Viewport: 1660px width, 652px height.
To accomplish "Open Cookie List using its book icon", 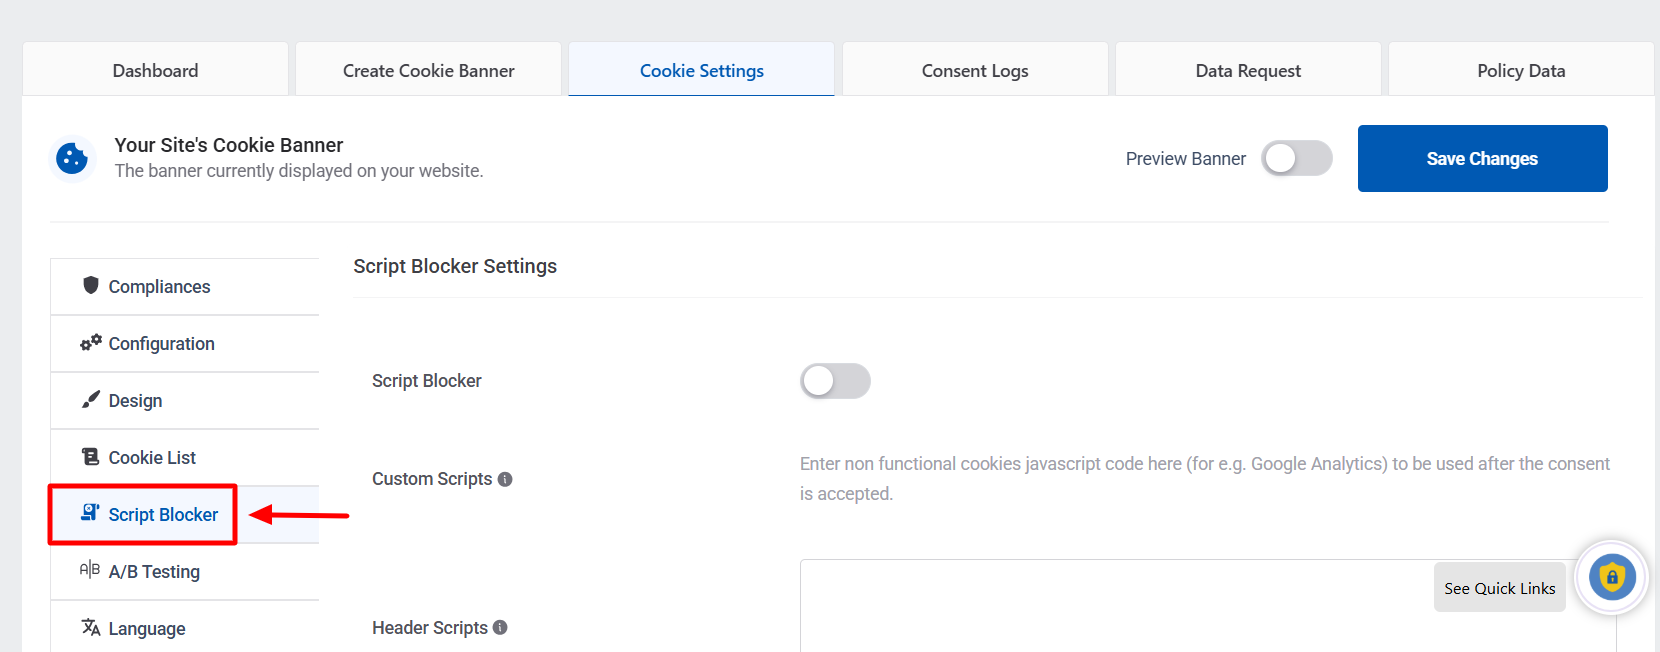I will (89, 457).
